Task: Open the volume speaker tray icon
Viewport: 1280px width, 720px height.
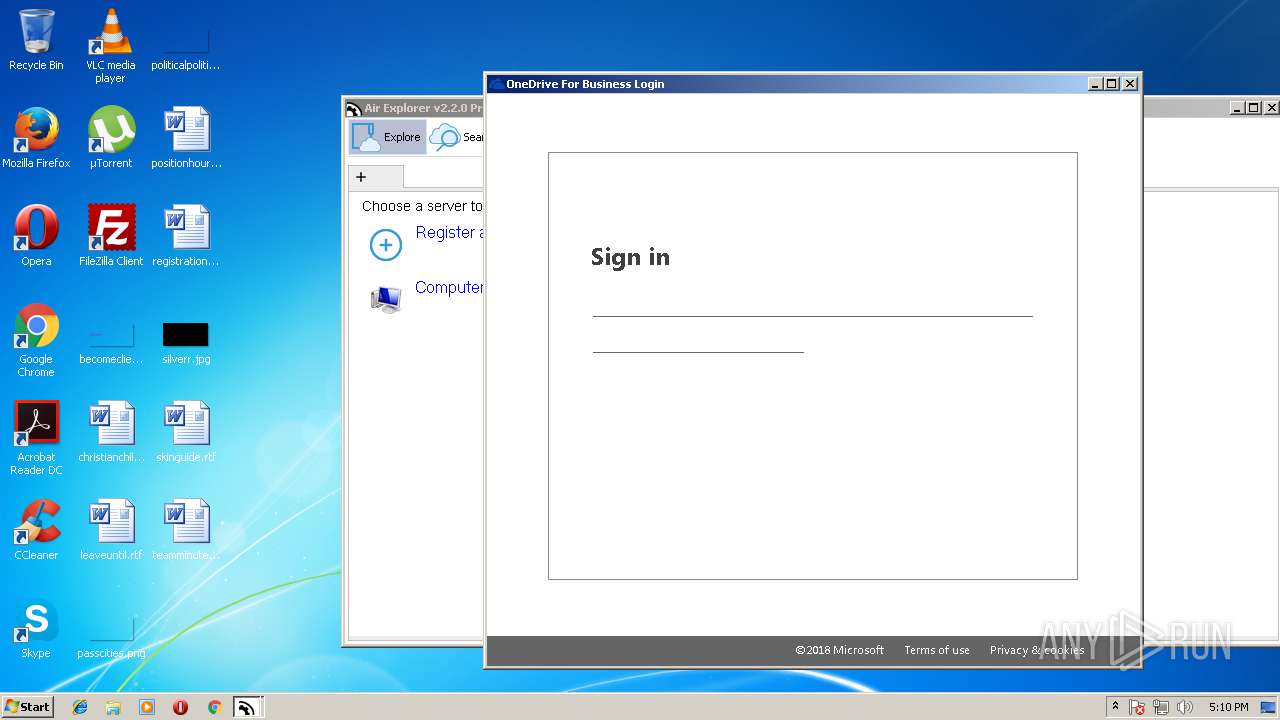Action: [1185, 707]
